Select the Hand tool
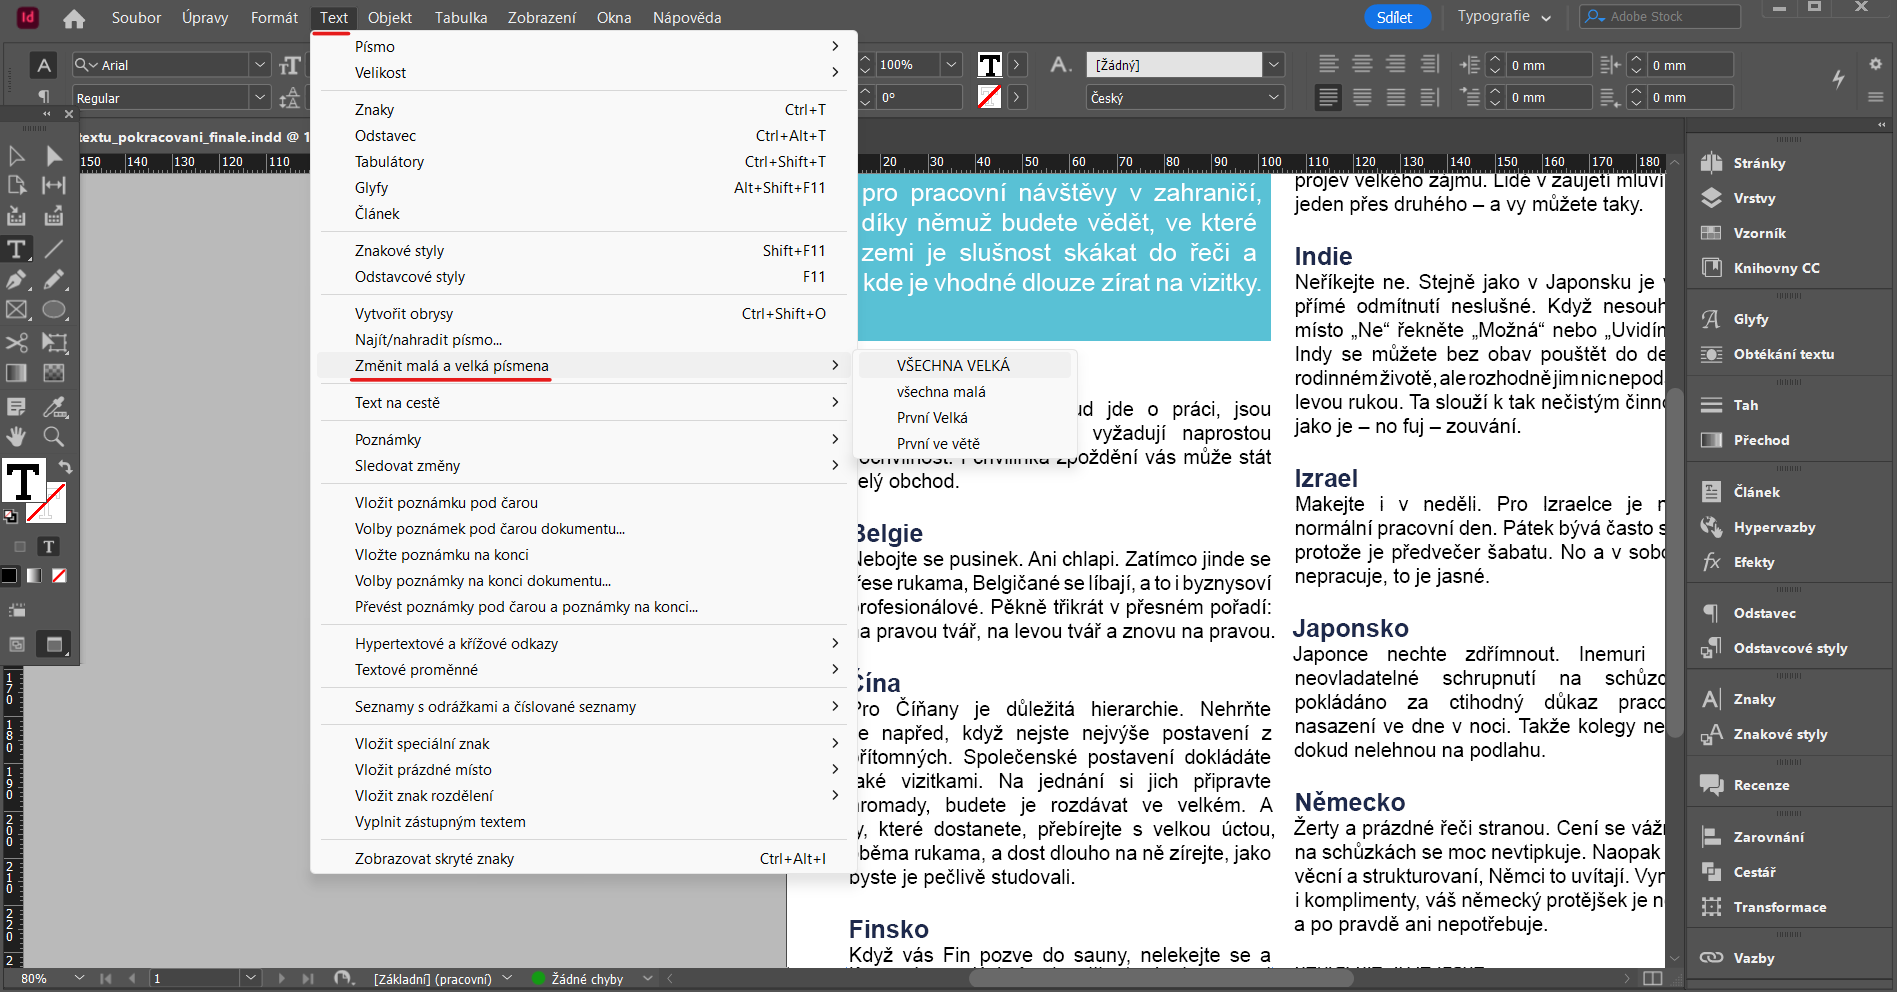This screenshot has height=992, width=1897. pyautogui.click(x=16, y=436)
